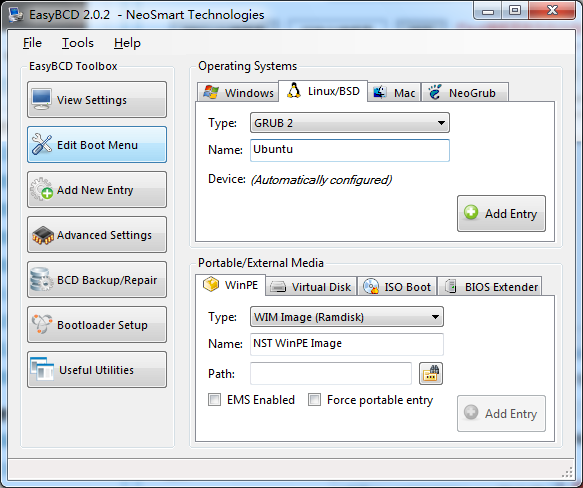The image size is (583, 488).
Task: Click Automatically configured device text
Action: (321, 180)
